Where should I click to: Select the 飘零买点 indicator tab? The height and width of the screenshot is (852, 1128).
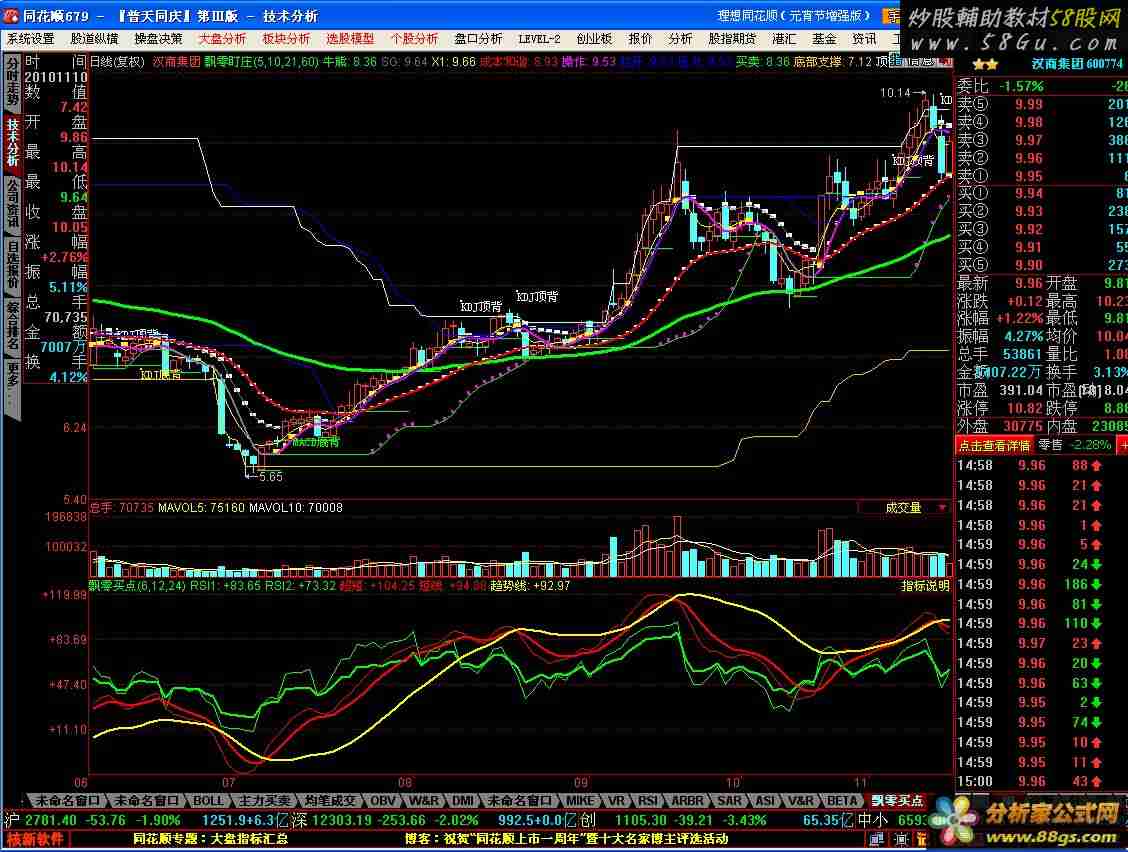click(896, 800)
